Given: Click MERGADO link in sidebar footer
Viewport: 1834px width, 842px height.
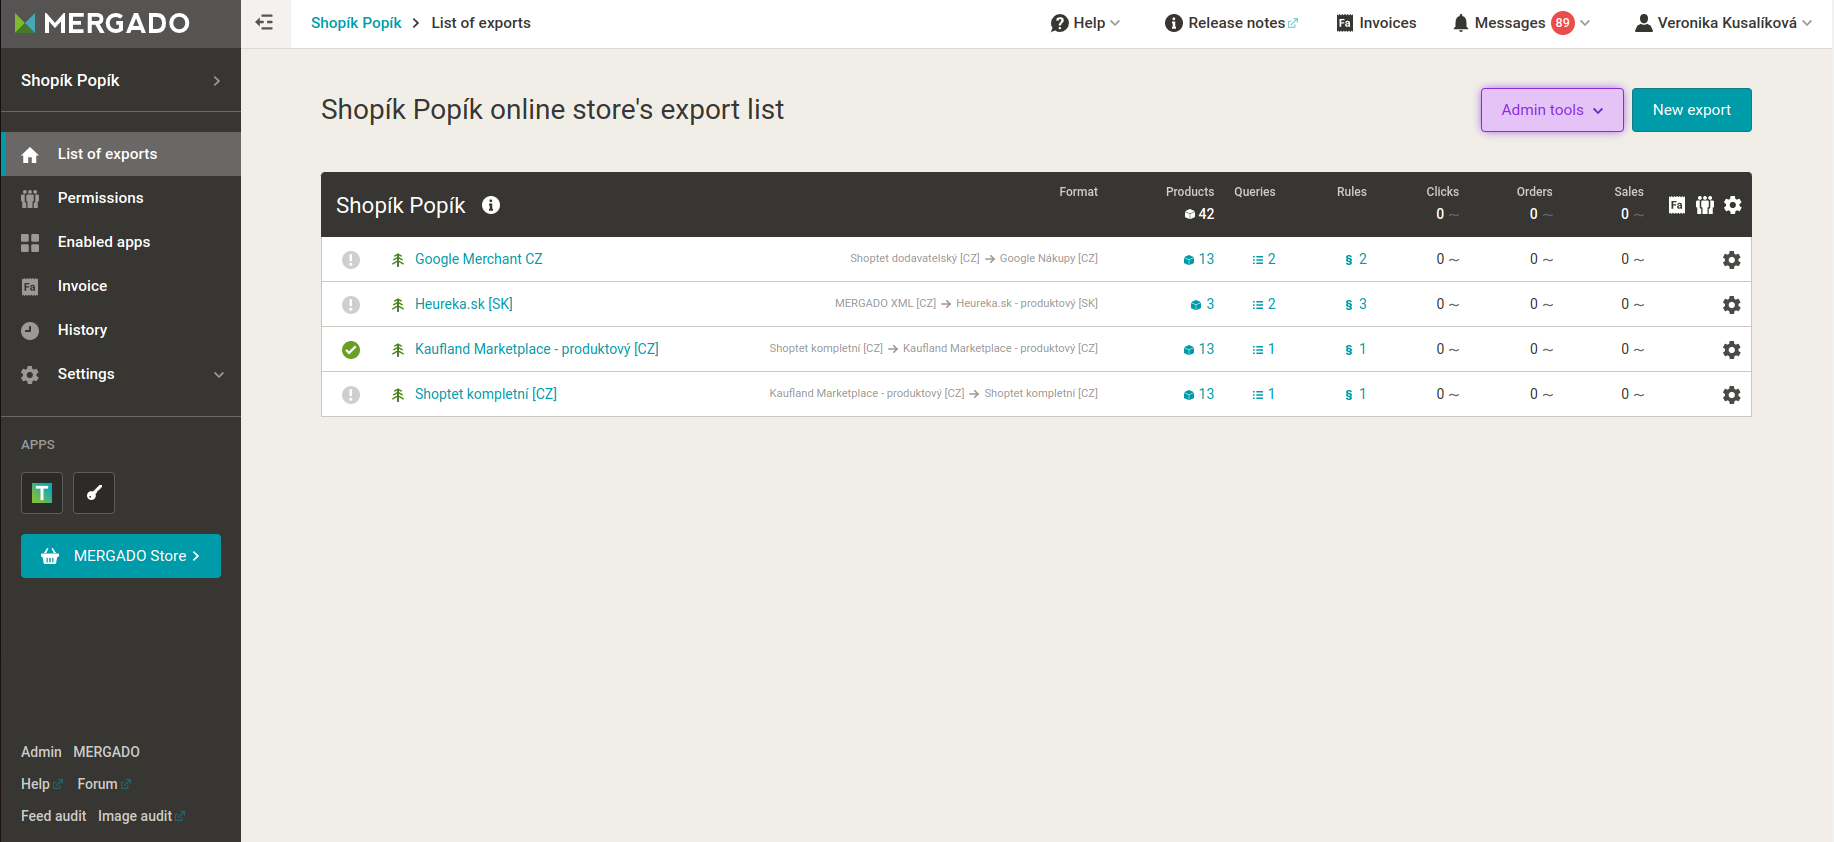Looking at the screenshot, I should (x=106, y=752).
